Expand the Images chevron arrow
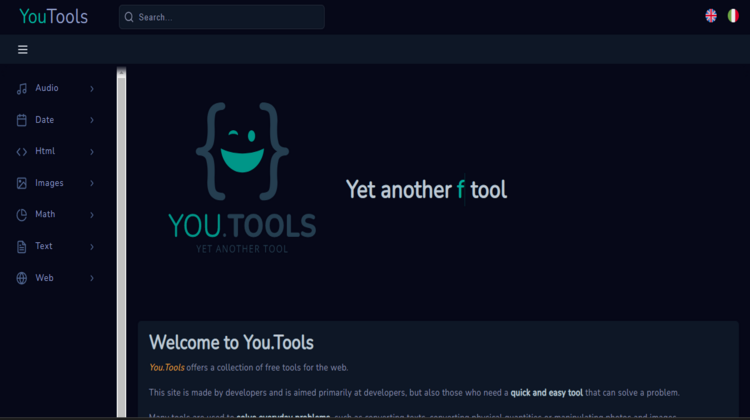The height and width of the screenshot is (420, 750). (92, 183)
